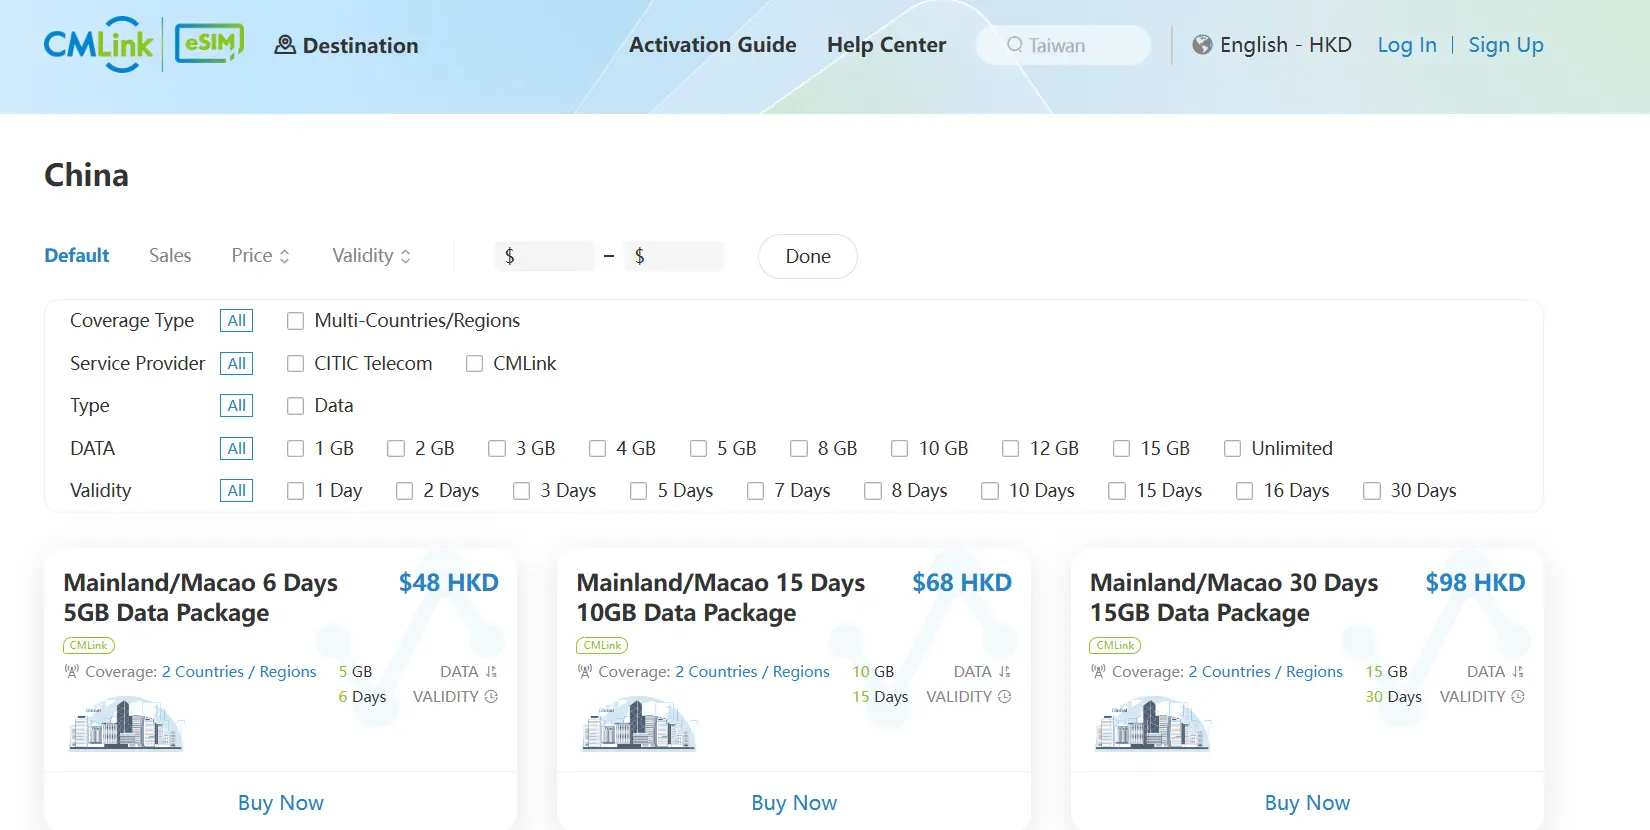Open 2 Countries / Regions link on $48 package
1650x830 pixels.
239,672
